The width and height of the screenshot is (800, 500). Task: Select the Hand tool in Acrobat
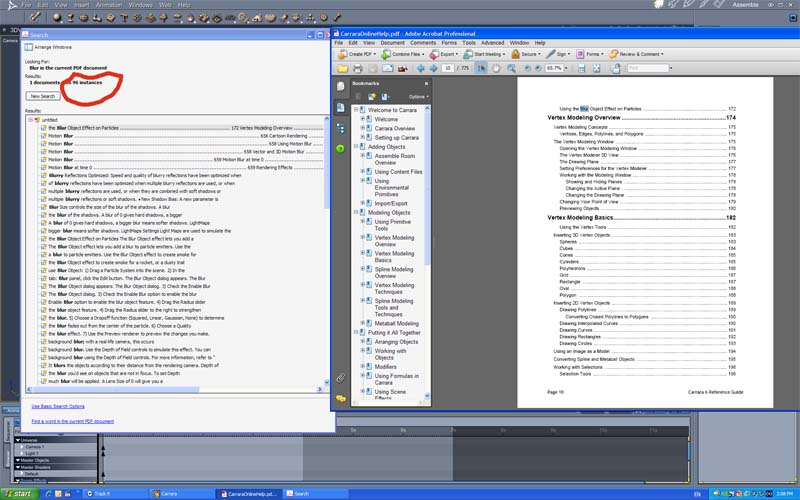click(x=496, y=68)
